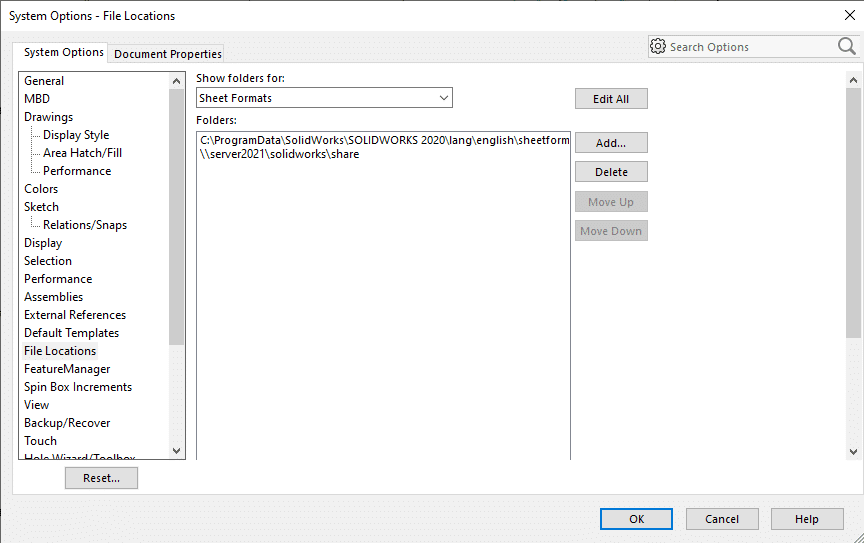
Task: Select Relations/Snaps under Sketch
Action: pos(85,225)
